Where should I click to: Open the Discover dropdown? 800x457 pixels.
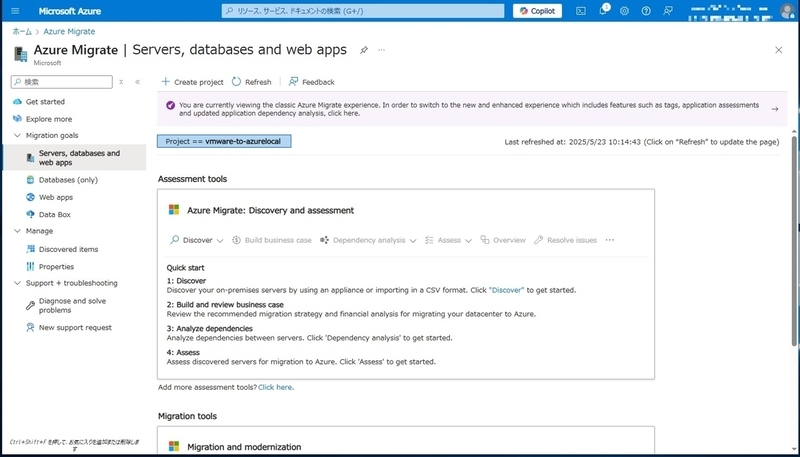click(196, 240)
